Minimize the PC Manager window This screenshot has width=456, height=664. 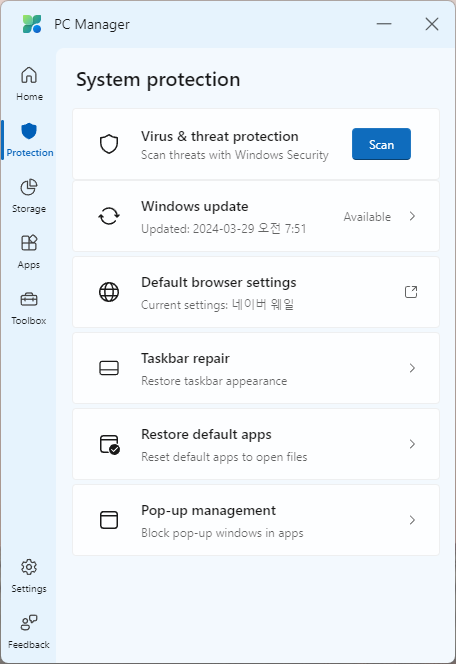384,24
